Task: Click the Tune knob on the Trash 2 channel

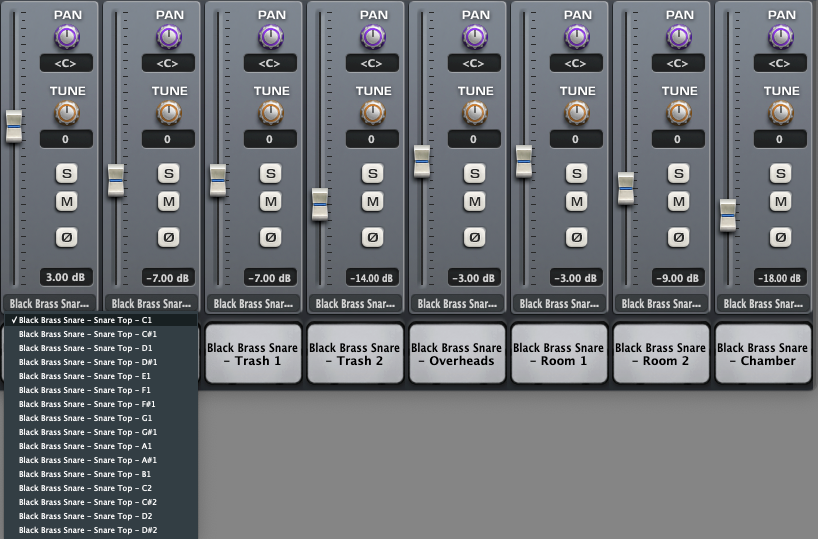Action: (372, 112)
